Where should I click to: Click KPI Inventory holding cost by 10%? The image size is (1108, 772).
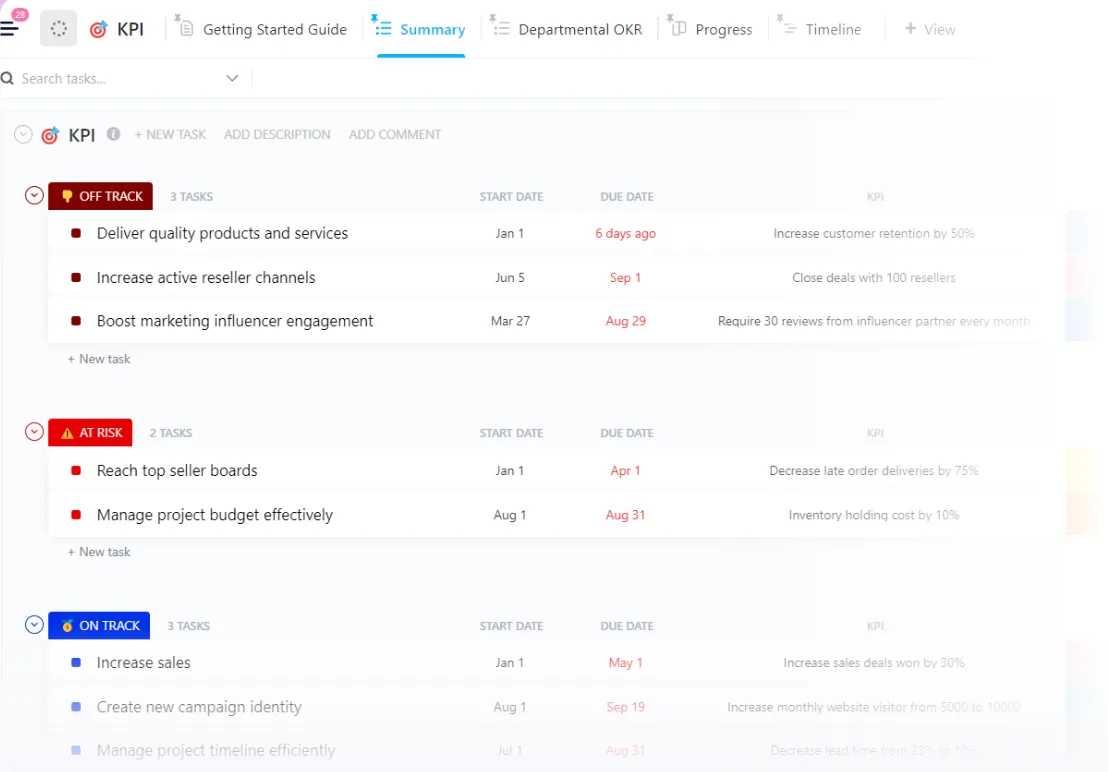coord(873,515)
